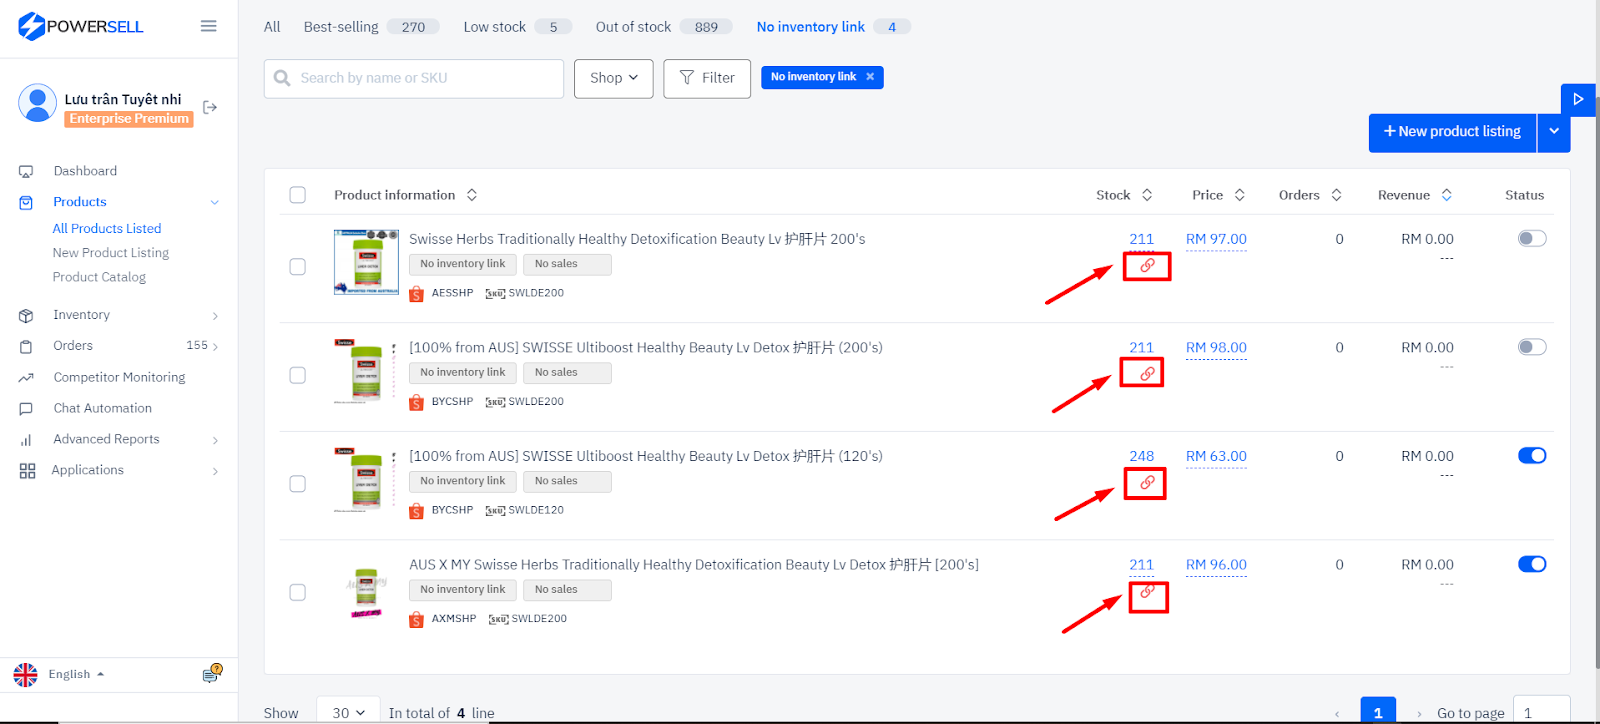Image resolution: width=1600 pixels, height=724 pixels.
Task: Click Swisse Herbs AESSHP product thumbnail
Action: (366, 263)
